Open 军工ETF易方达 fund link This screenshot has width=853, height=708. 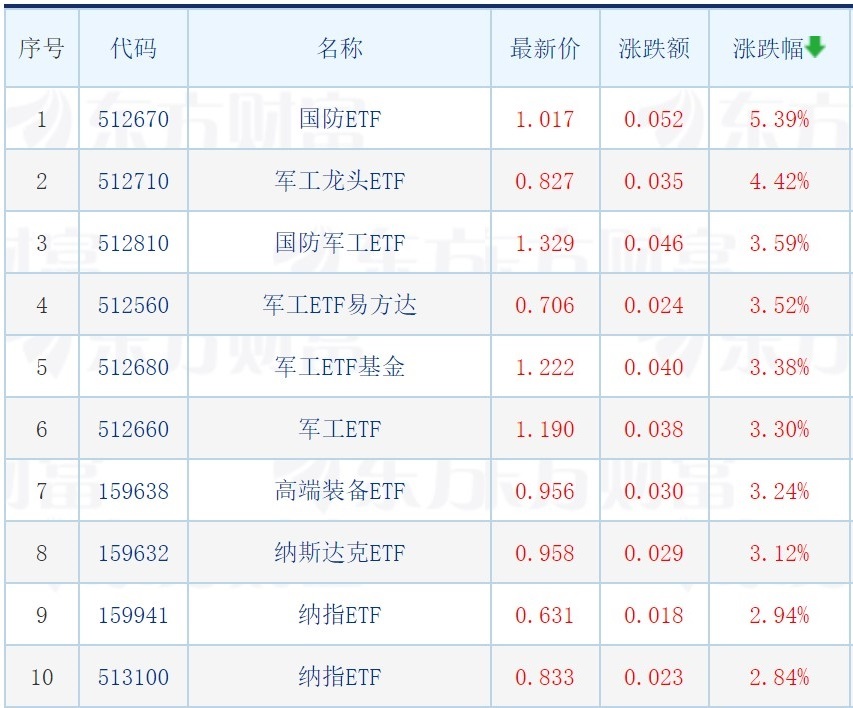click(339, 305)
